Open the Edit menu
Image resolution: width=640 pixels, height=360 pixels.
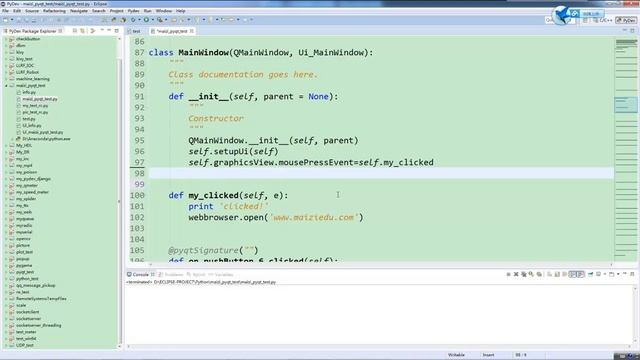pos(17,11)
